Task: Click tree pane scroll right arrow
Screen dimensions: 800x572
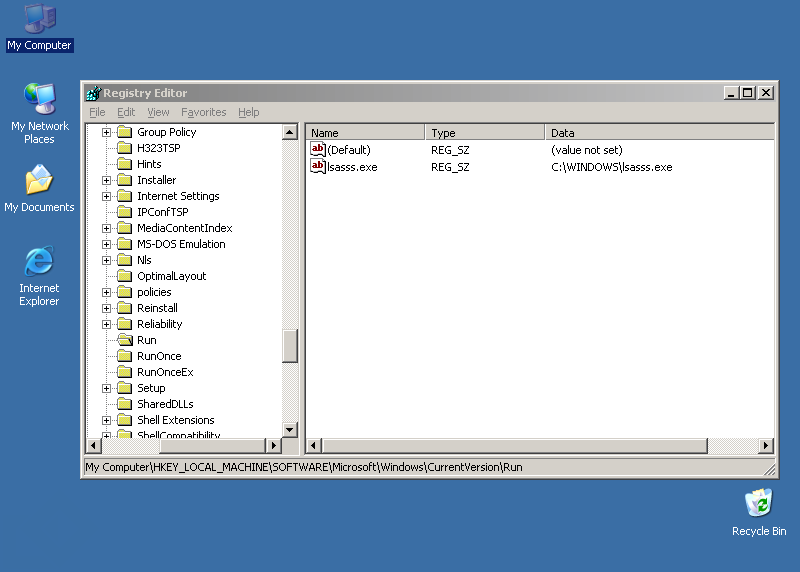Action: 273,445
